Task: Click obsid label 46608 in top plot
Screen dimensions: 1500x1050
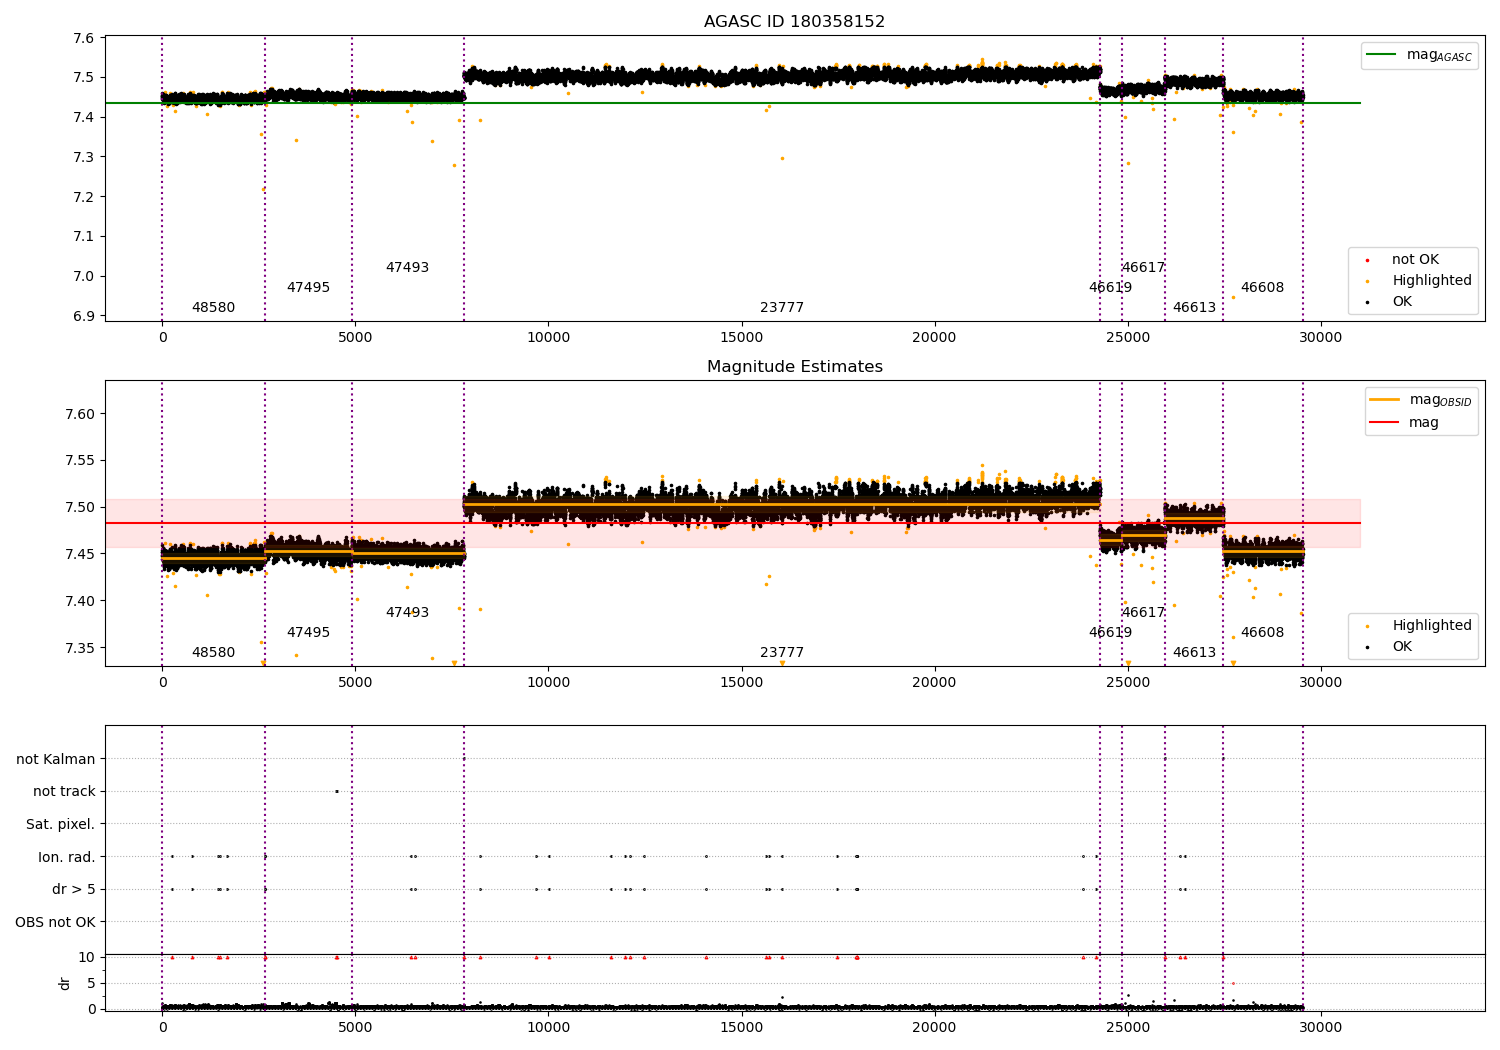Action: 1262,288
